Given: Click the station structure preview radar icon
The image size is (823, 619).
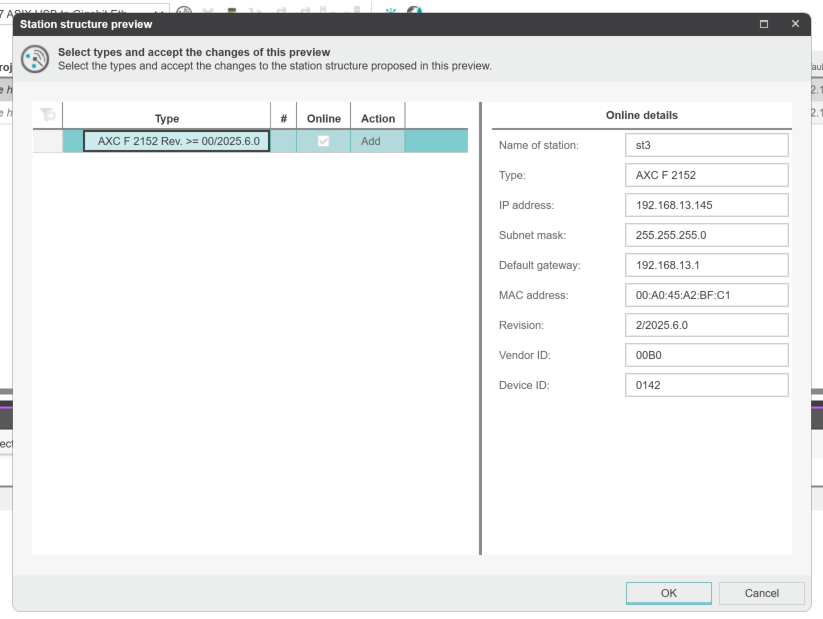Looking at the screenshot, I should [35, 60].
